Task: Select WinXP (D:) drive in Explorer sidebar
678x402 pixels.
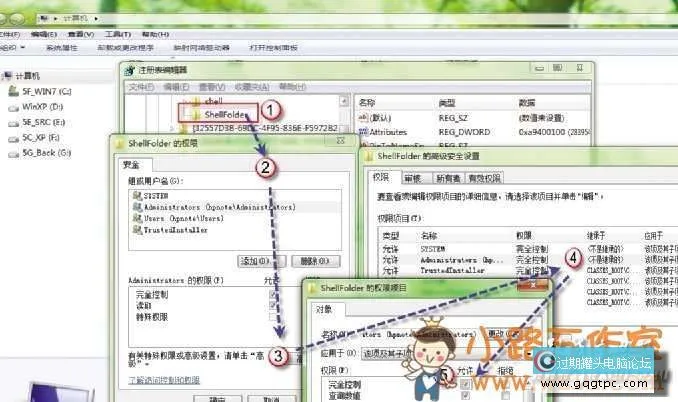Action: pyautogui.click(x=36, y=107)
